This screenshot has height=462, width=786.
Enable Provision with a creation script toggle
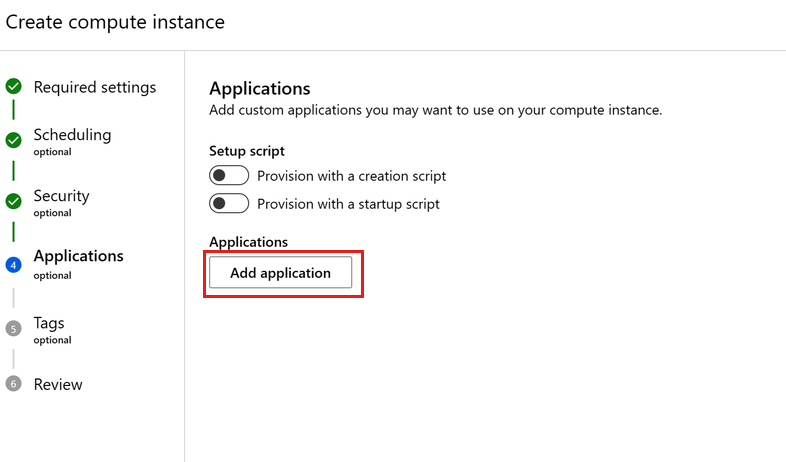pos(228,176)
